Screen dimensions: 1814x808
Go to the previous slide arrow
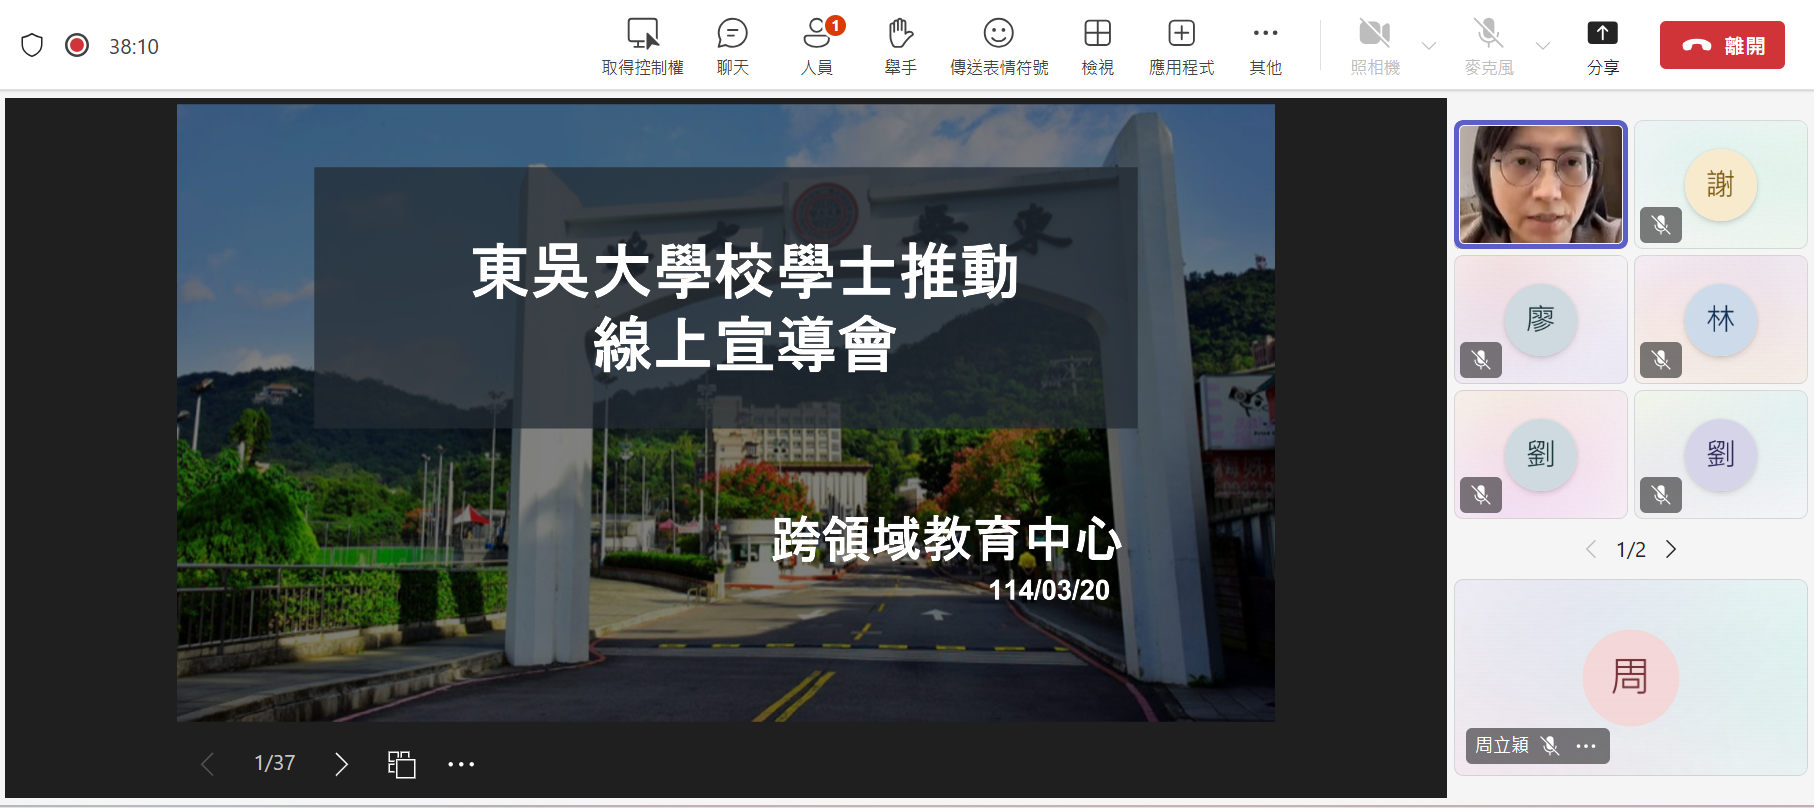click(x=207, y=764)
